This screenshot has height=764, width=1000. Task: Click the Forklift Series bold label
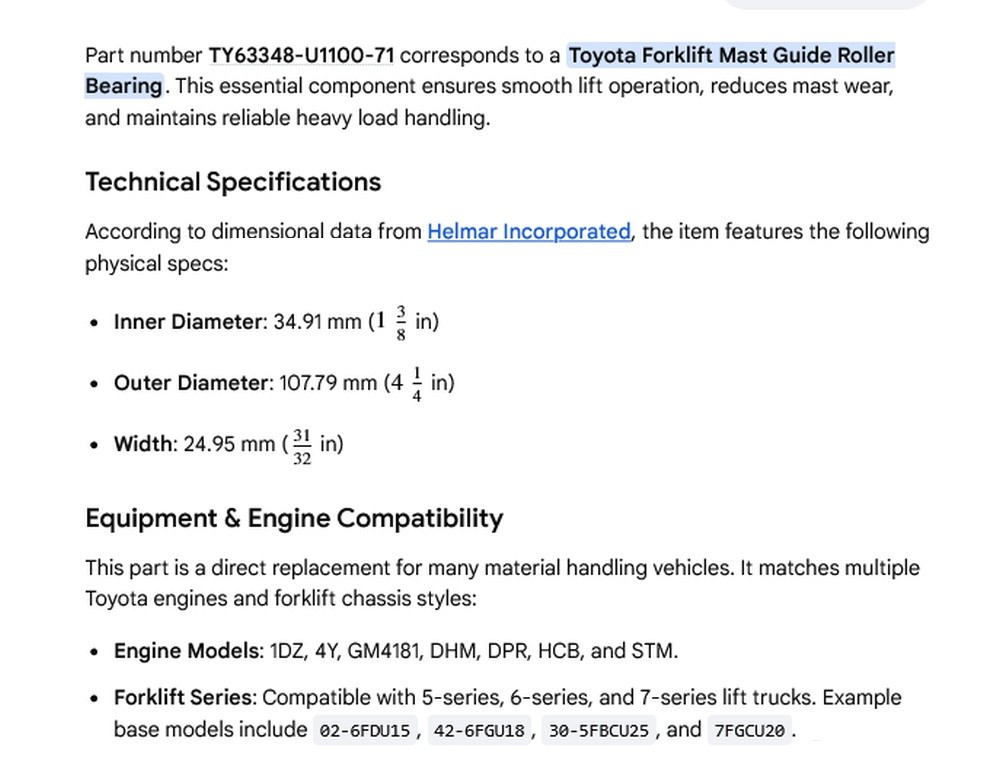pyautogui.click(x=182, y=698)
